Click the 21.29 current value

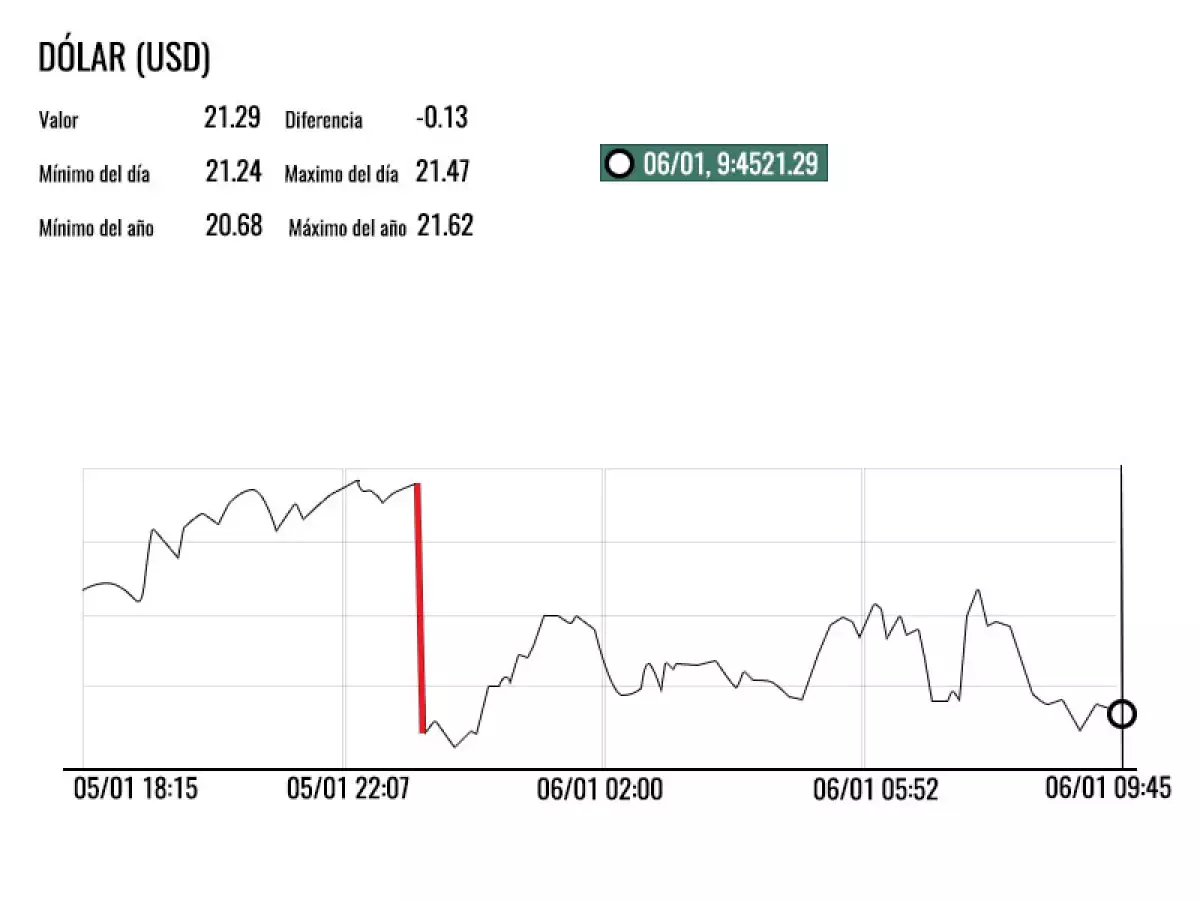pyautogui.click(x=232, y=118)
